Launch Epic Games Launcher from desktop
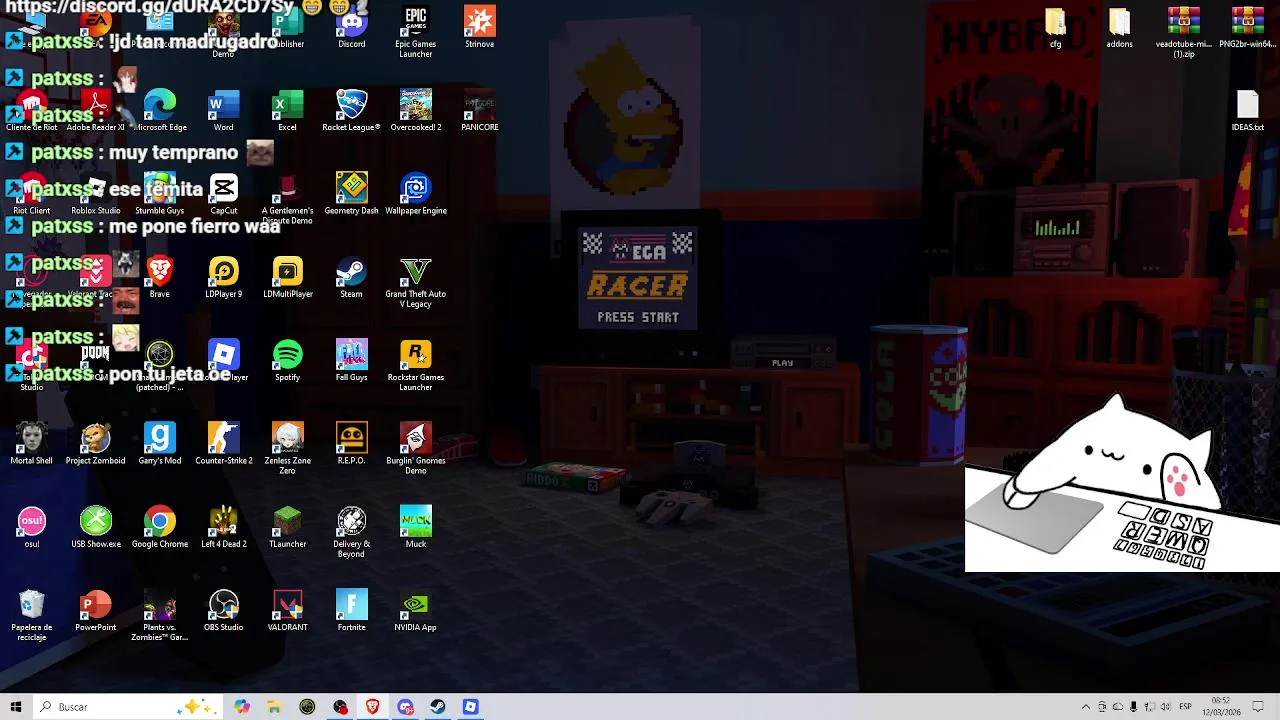The image size is (1280, 720). tap(415, 31)
